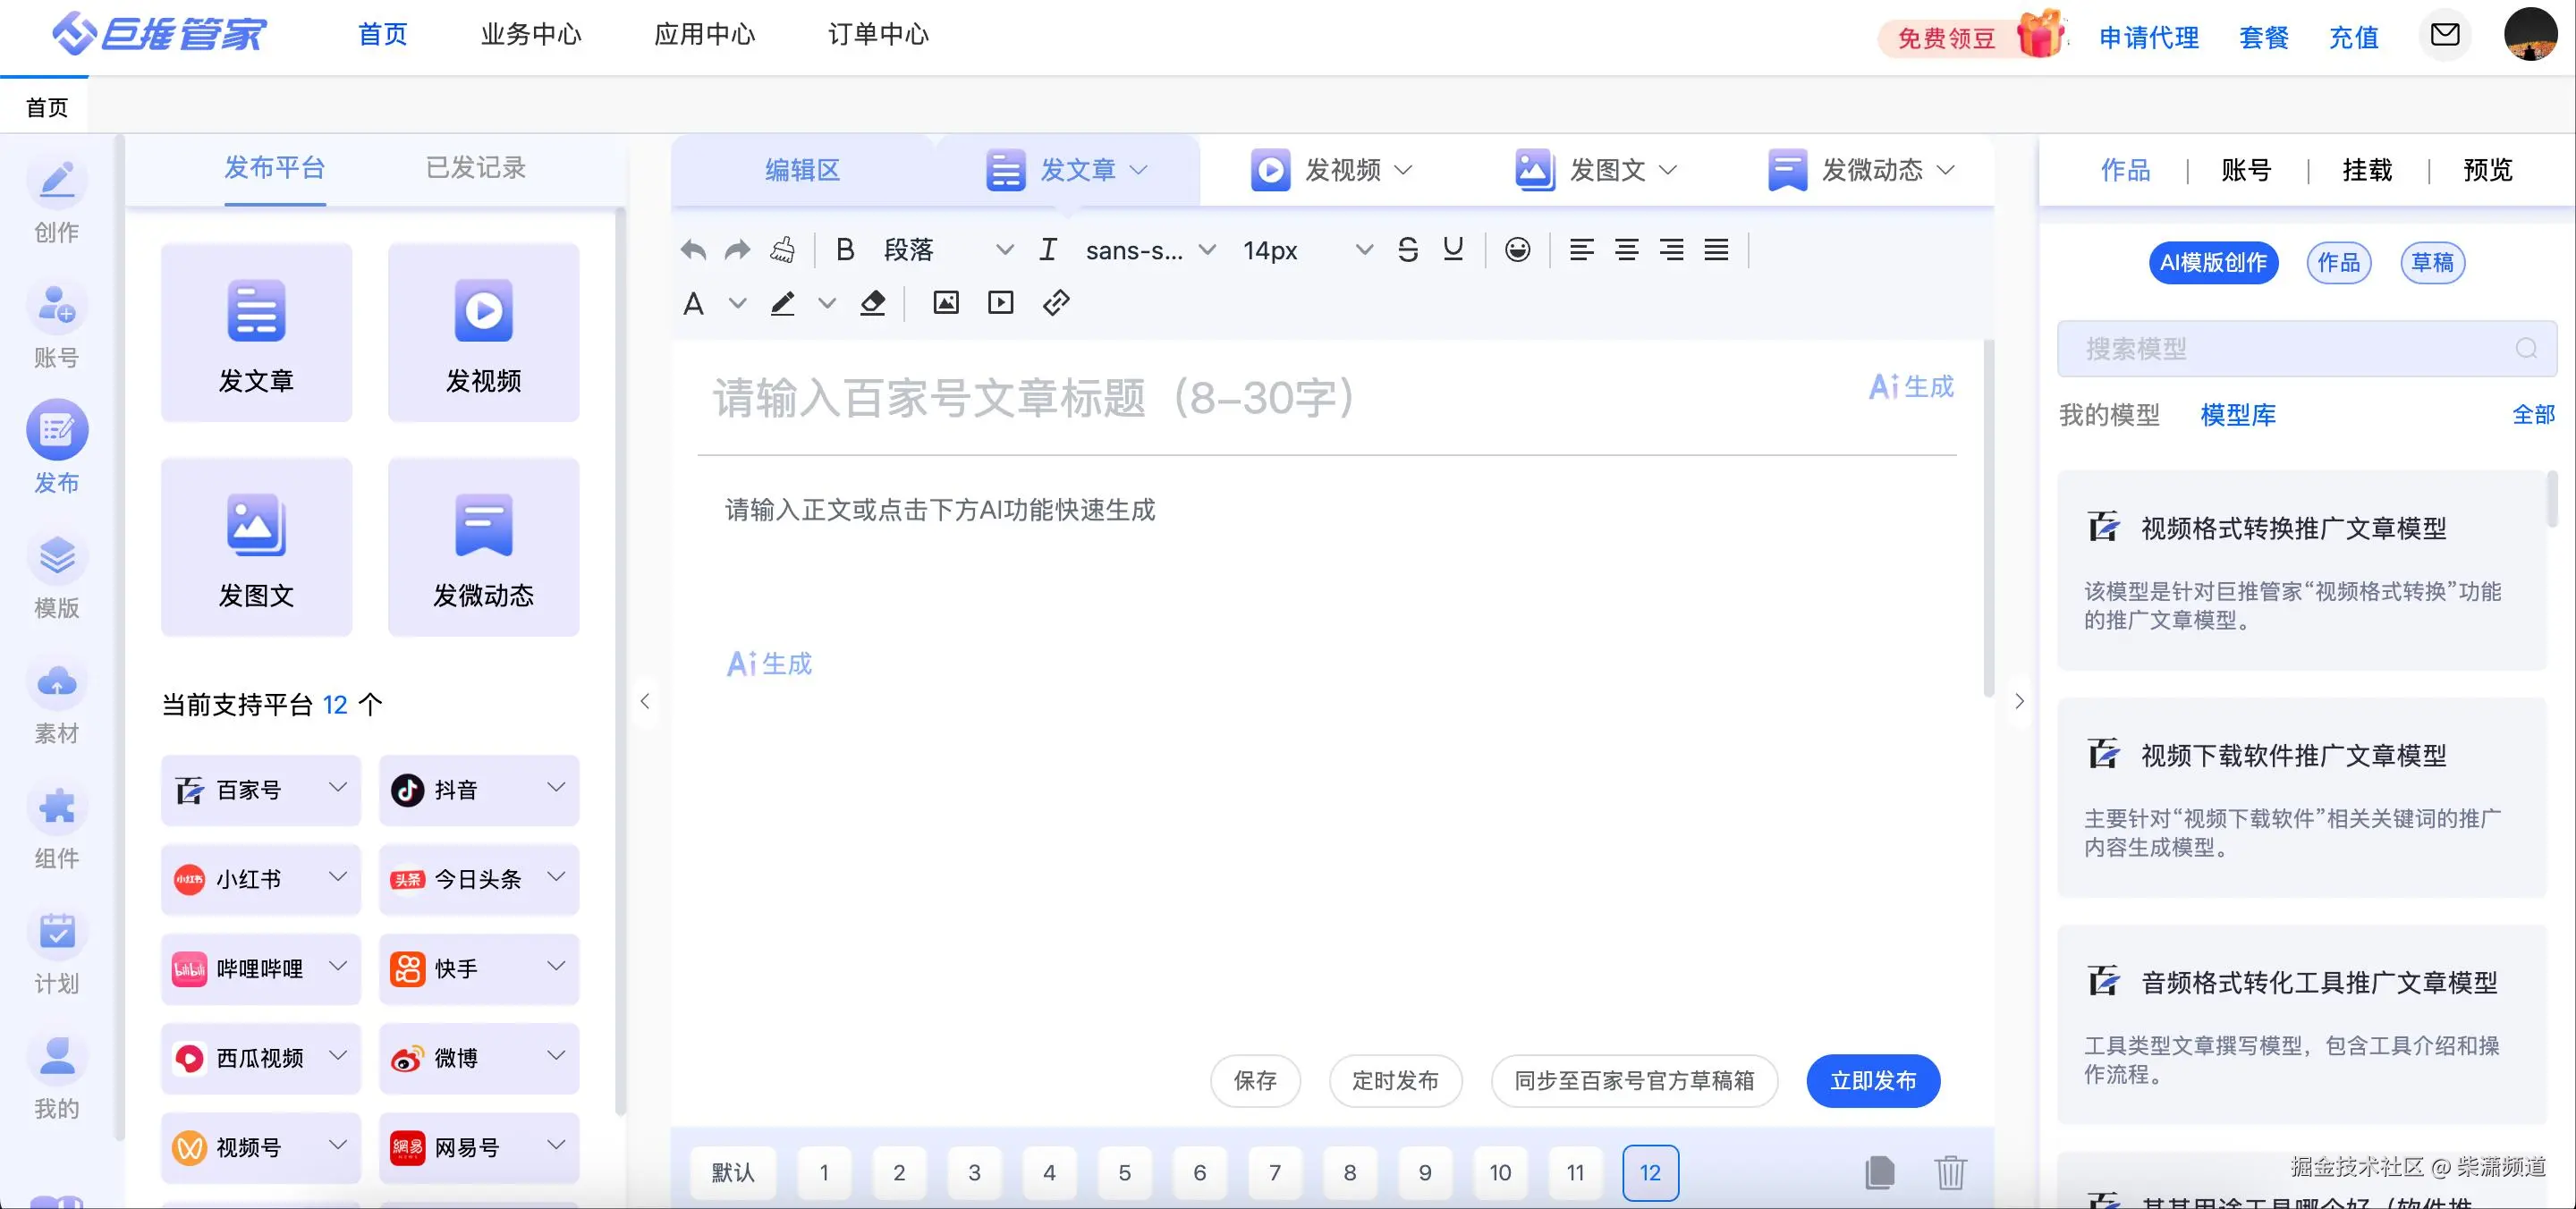Click the format painter brush icon
2576x1209 pixels.
point(783,250)
